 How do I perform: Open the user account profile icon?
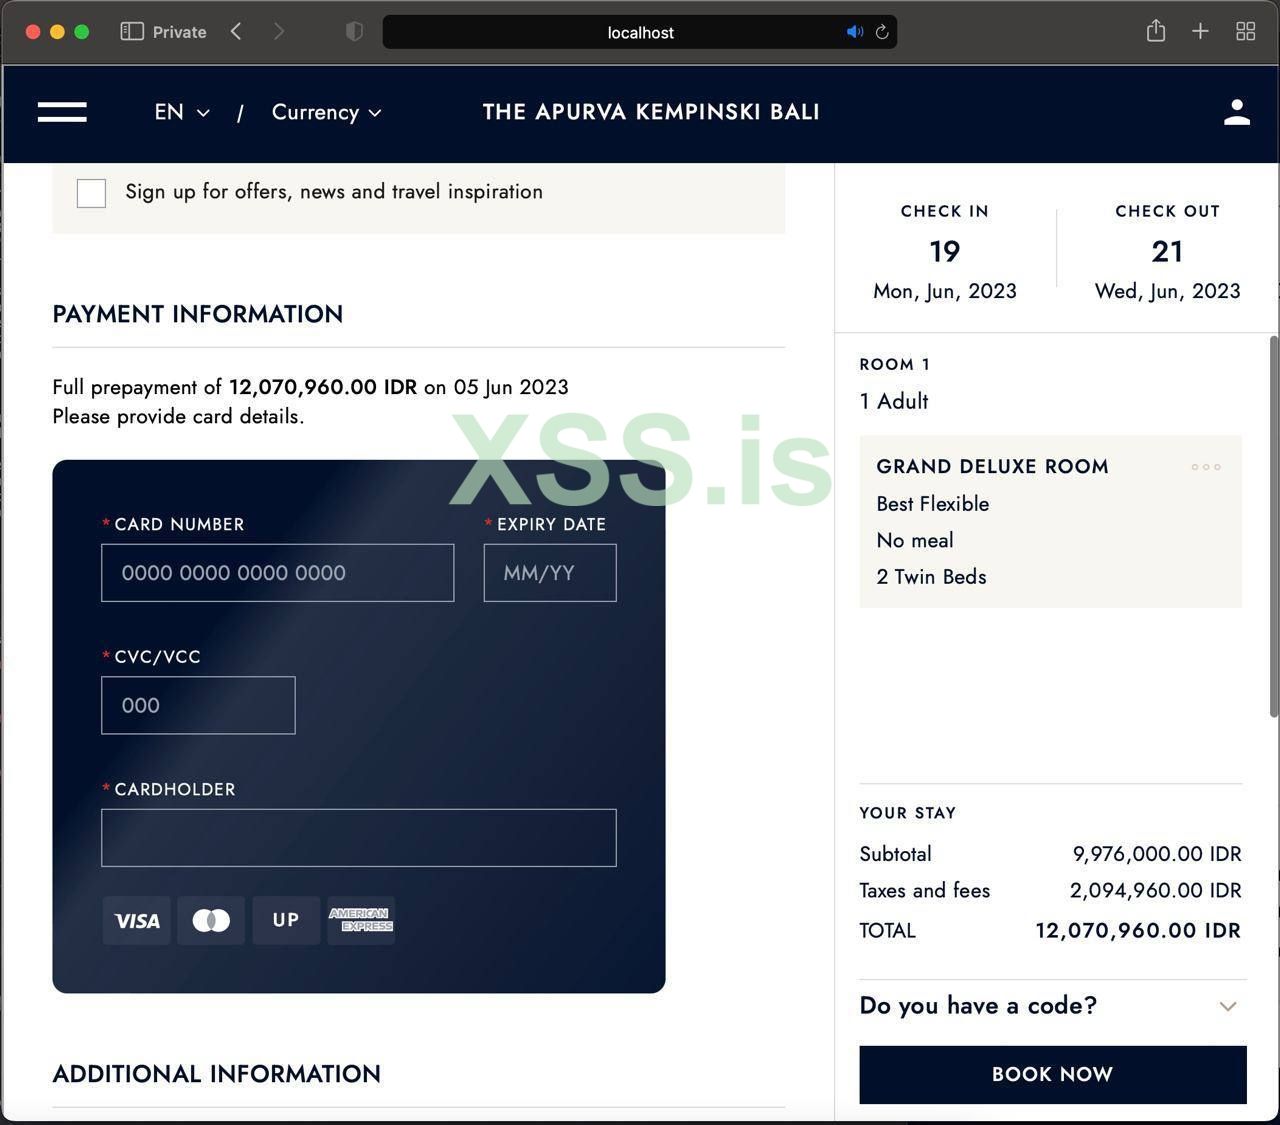1237,112
